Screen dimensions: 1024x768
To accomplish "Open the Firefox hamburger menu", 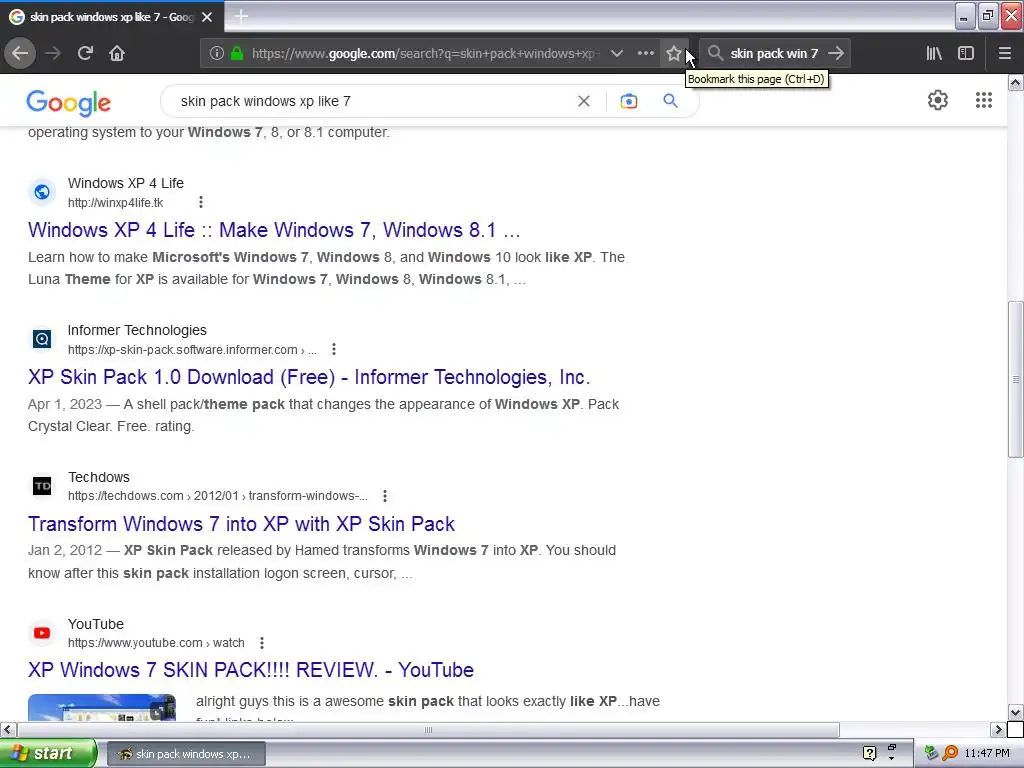I will tap(1004, 54).
